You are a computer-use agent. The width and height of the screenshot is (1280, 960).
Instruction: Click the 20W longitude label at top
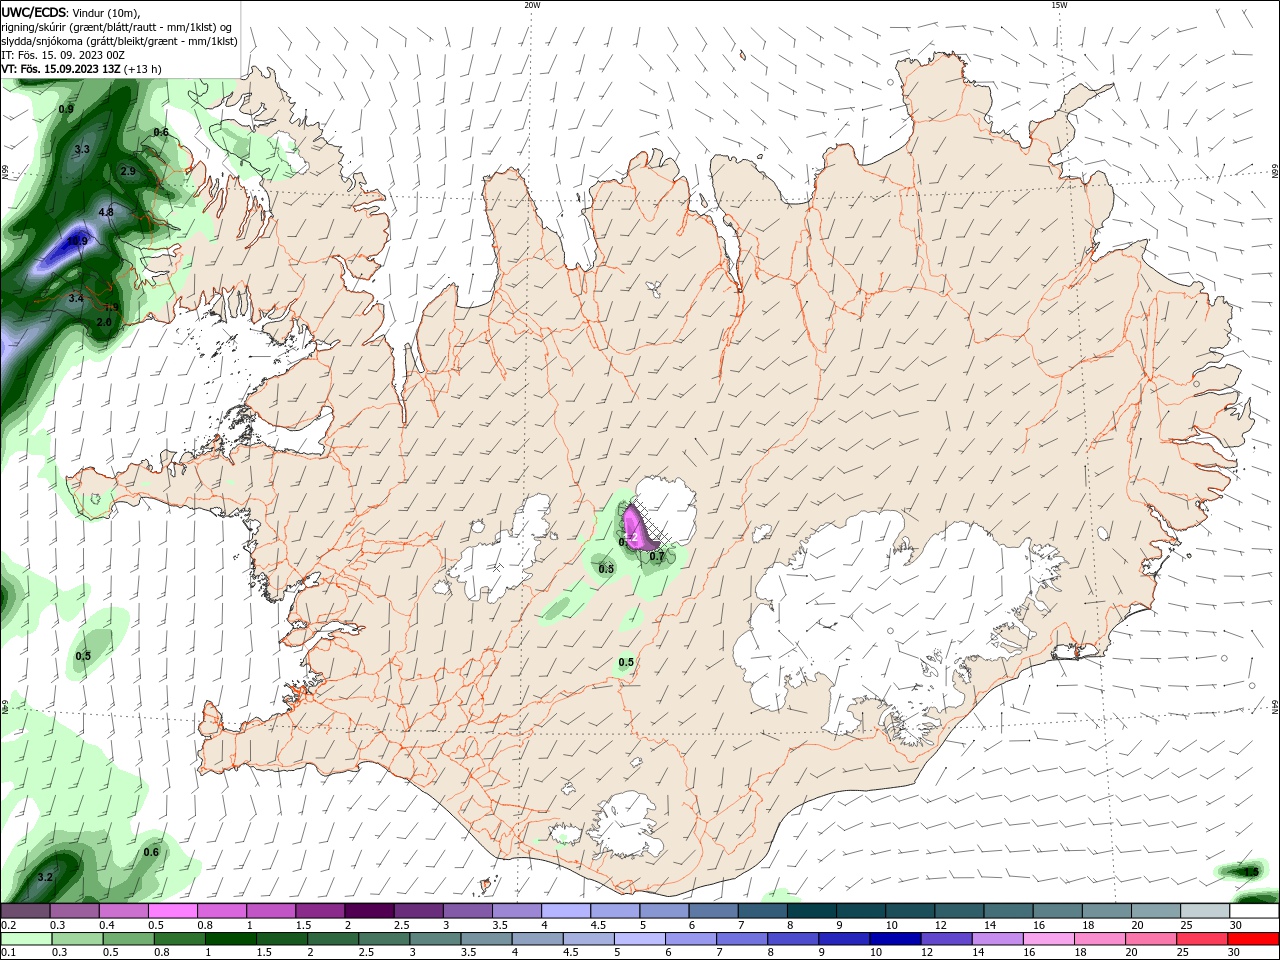coord(532,4)
